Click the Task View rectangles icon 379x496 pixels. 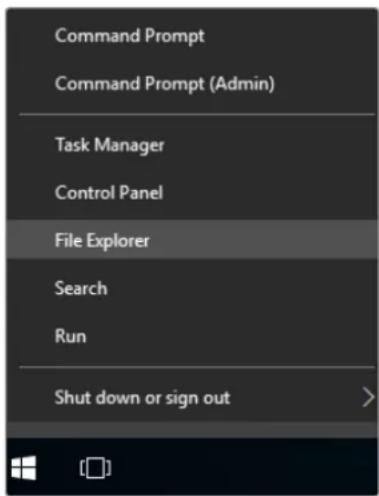click(95, 468)
